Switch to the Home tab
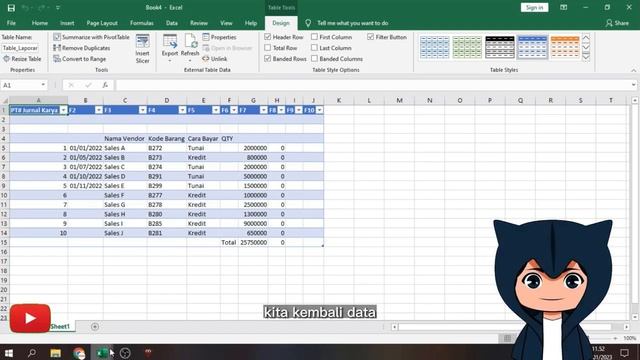 40,23
